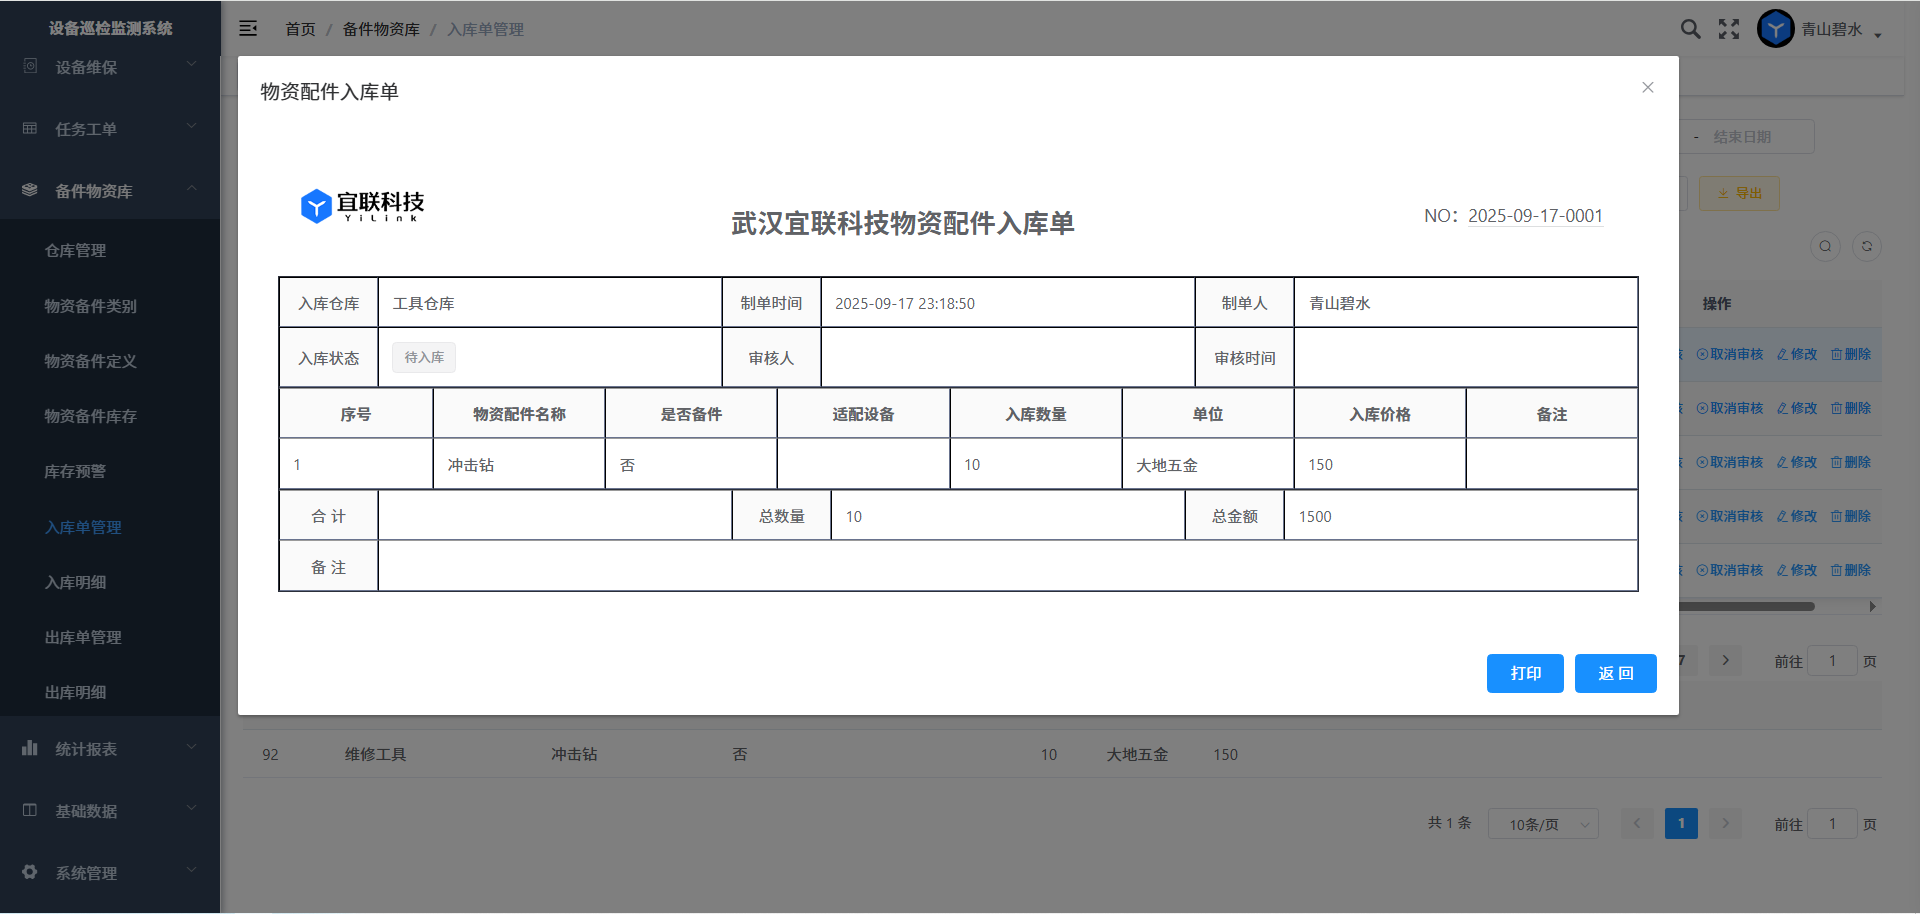The image size is (1920, 914).
Task: Toggle fullscreen mode icon in header
Action: tap(1729, 29)
